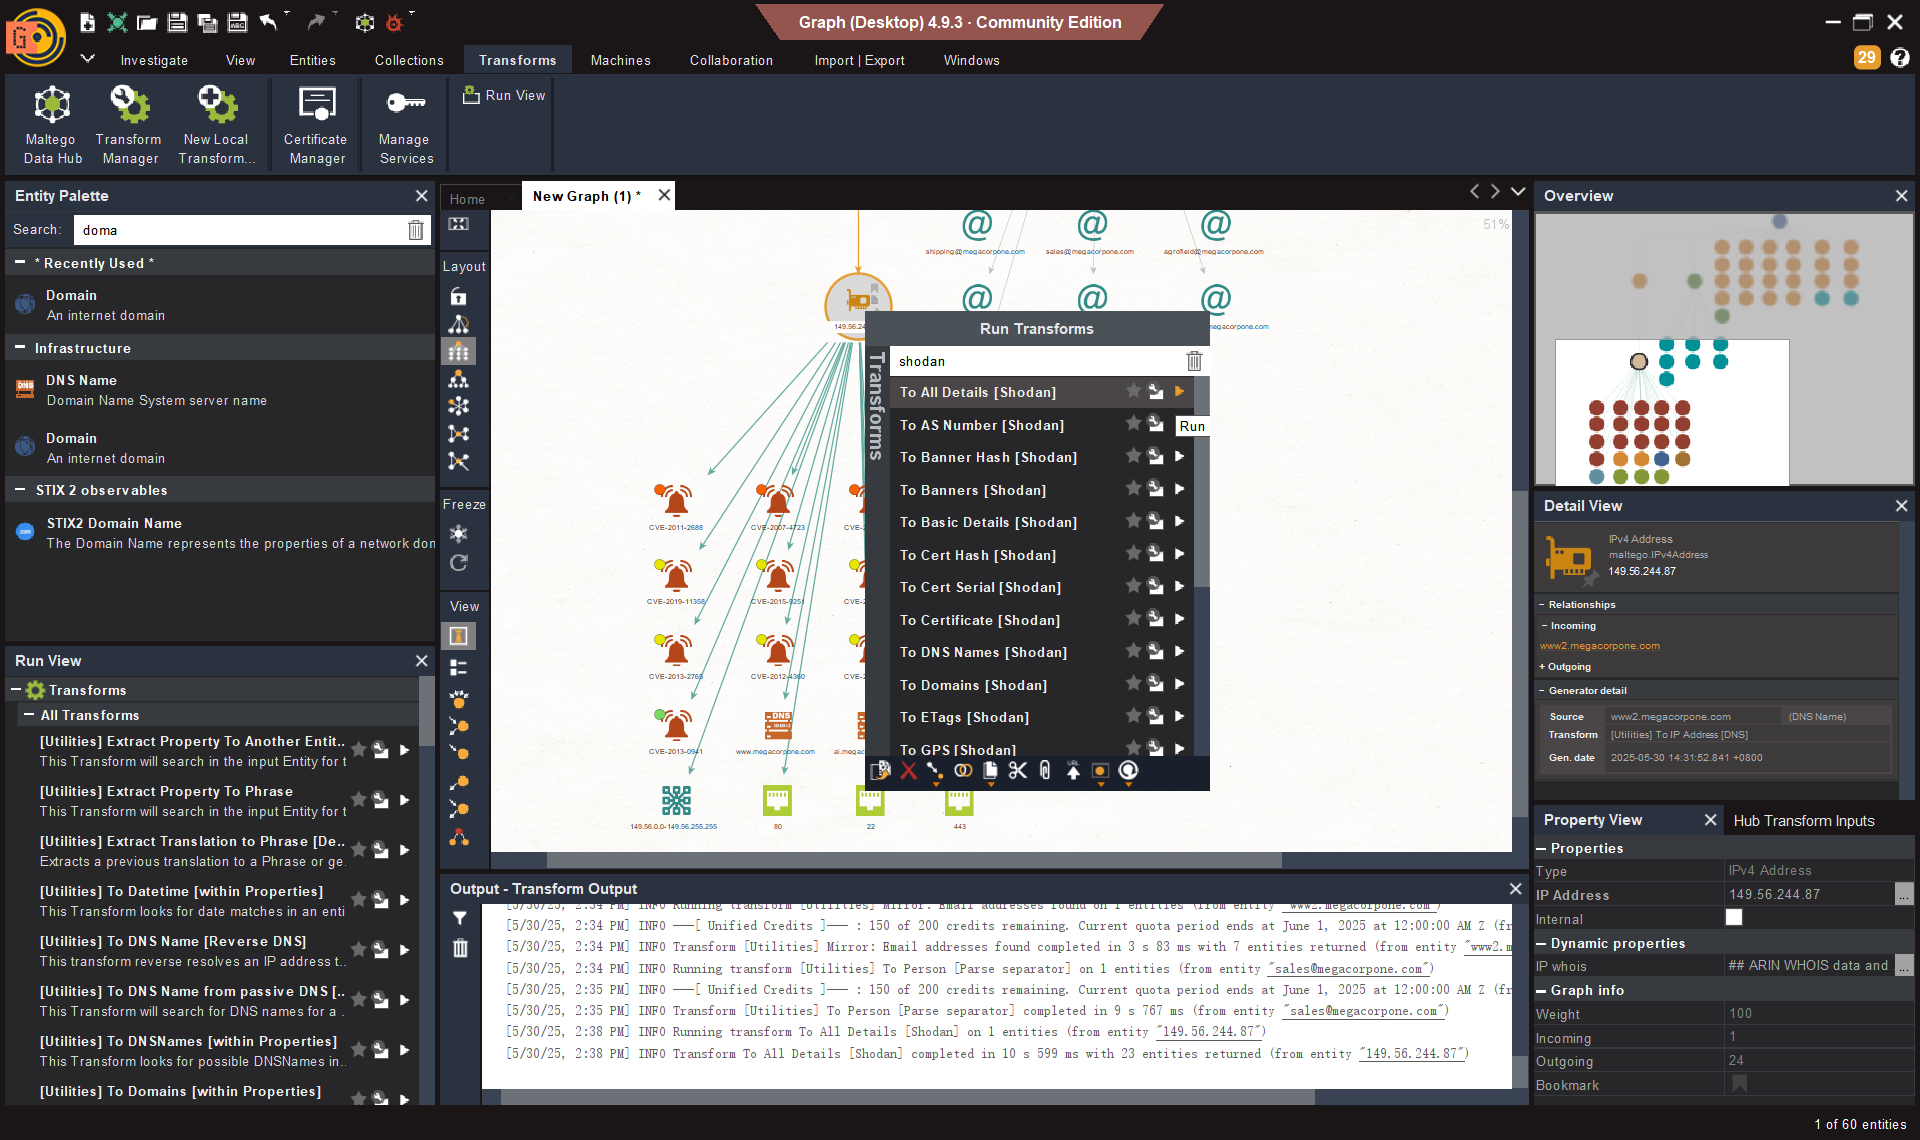
Task: Collapse the Infrastructure palette section
Action: (20, 348)
